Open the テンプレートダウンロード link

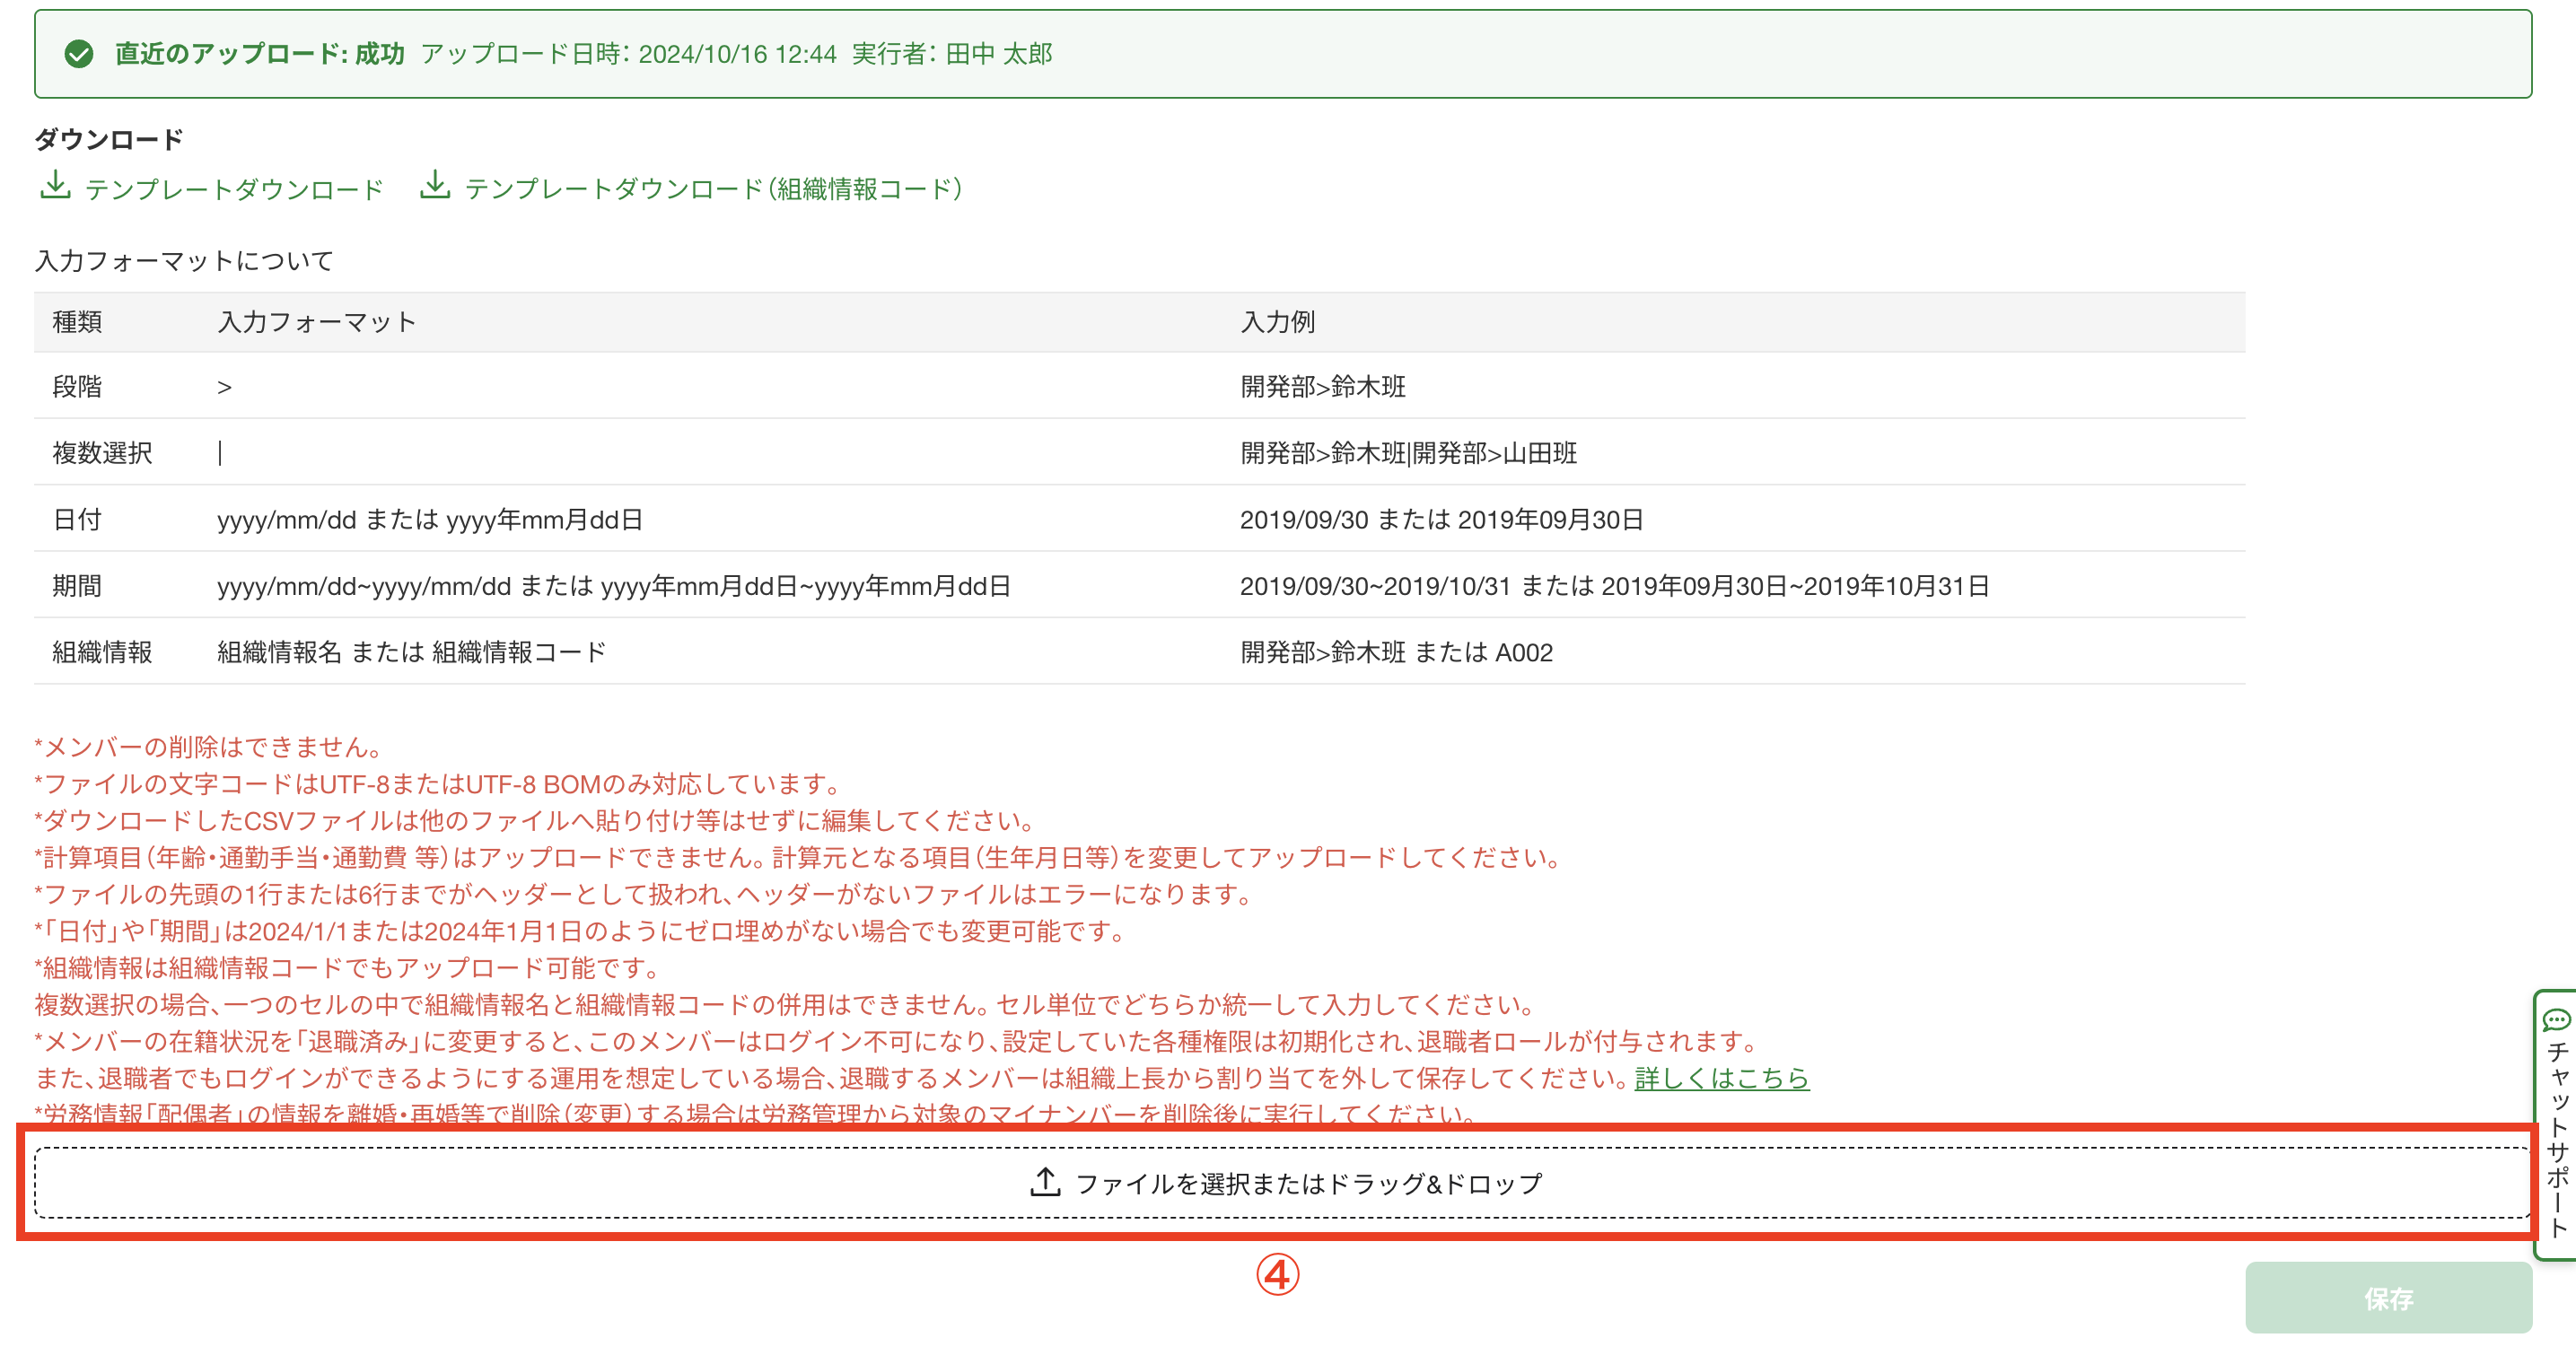tap(234, 189)
